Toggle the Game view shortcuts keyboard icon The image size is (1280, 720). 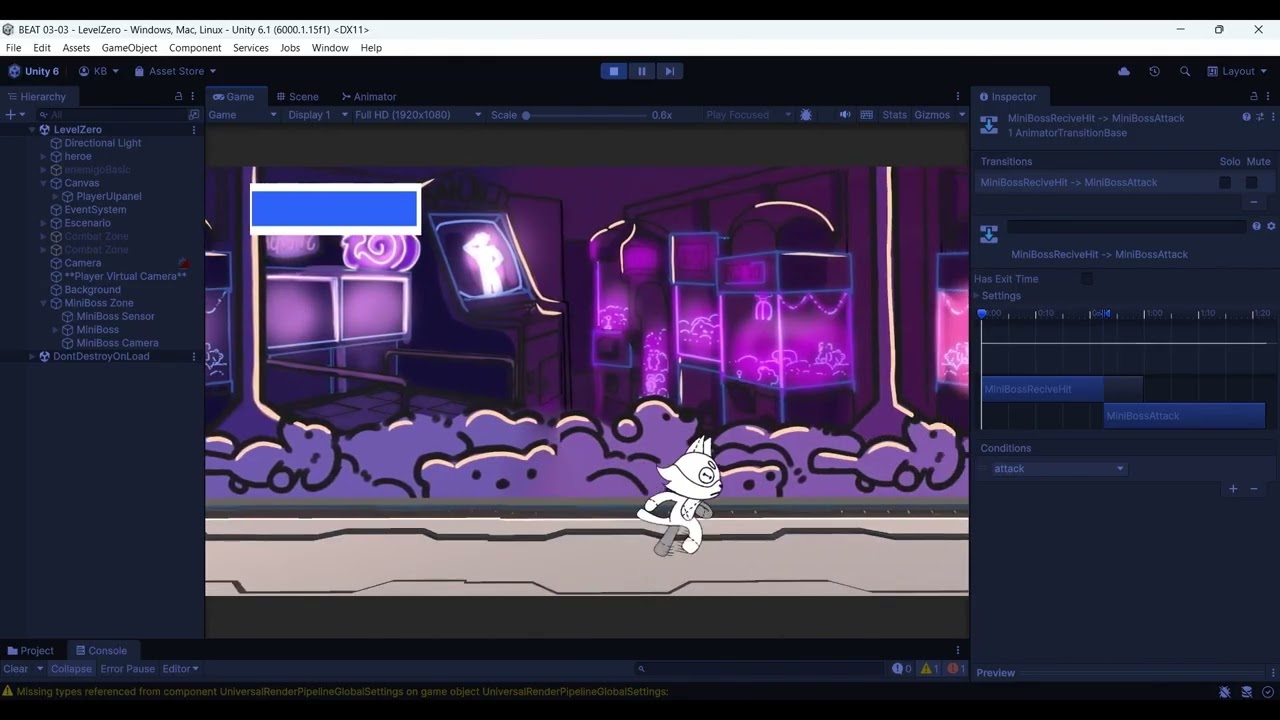867,115
